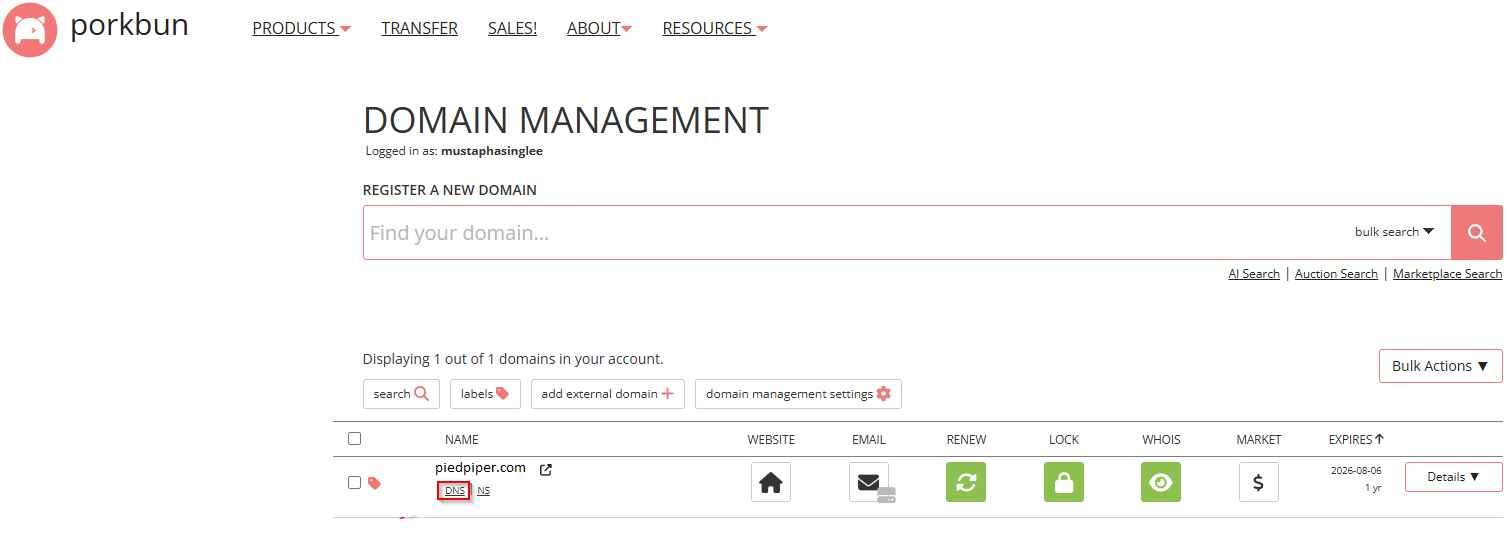Click the DNS link under piedpiper.com

(455, 491)
